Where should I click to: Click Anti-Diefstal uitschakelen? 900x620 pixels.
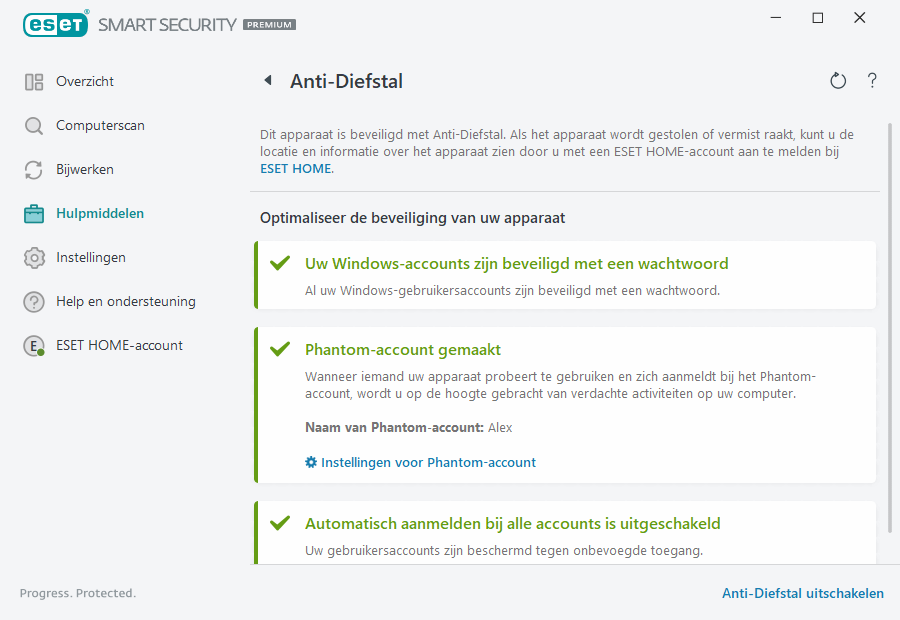[803, 593]
